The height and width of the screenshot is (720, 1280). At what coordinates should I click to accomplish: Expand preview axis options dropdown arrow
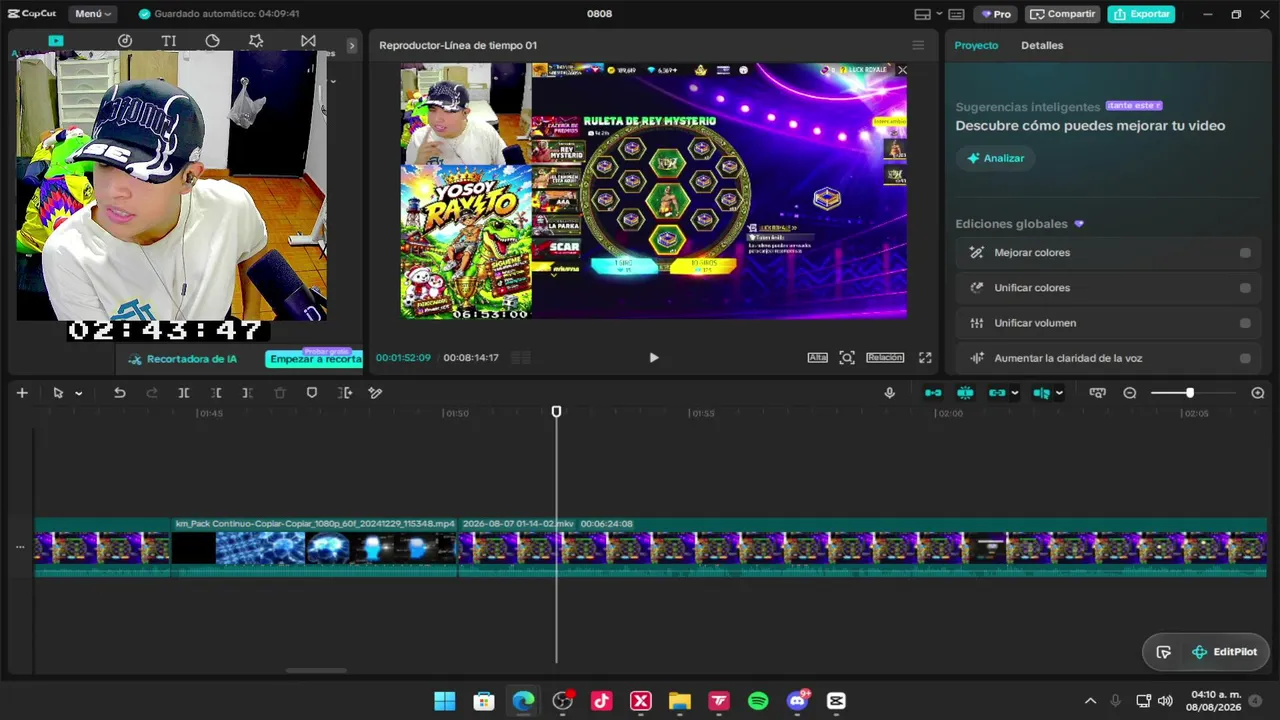tap(1059, 393)
